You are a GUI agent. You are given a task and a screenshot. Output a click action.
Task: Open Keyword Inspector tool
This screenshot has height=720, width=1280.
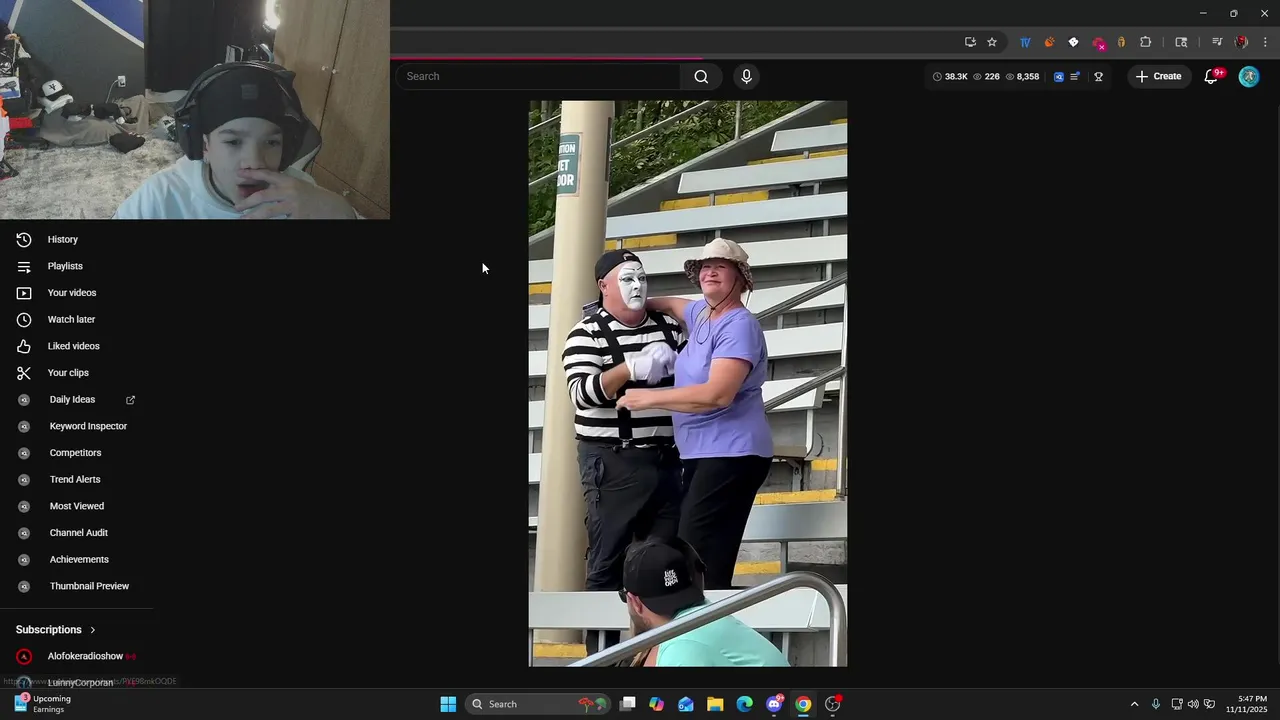click(88, 426)
